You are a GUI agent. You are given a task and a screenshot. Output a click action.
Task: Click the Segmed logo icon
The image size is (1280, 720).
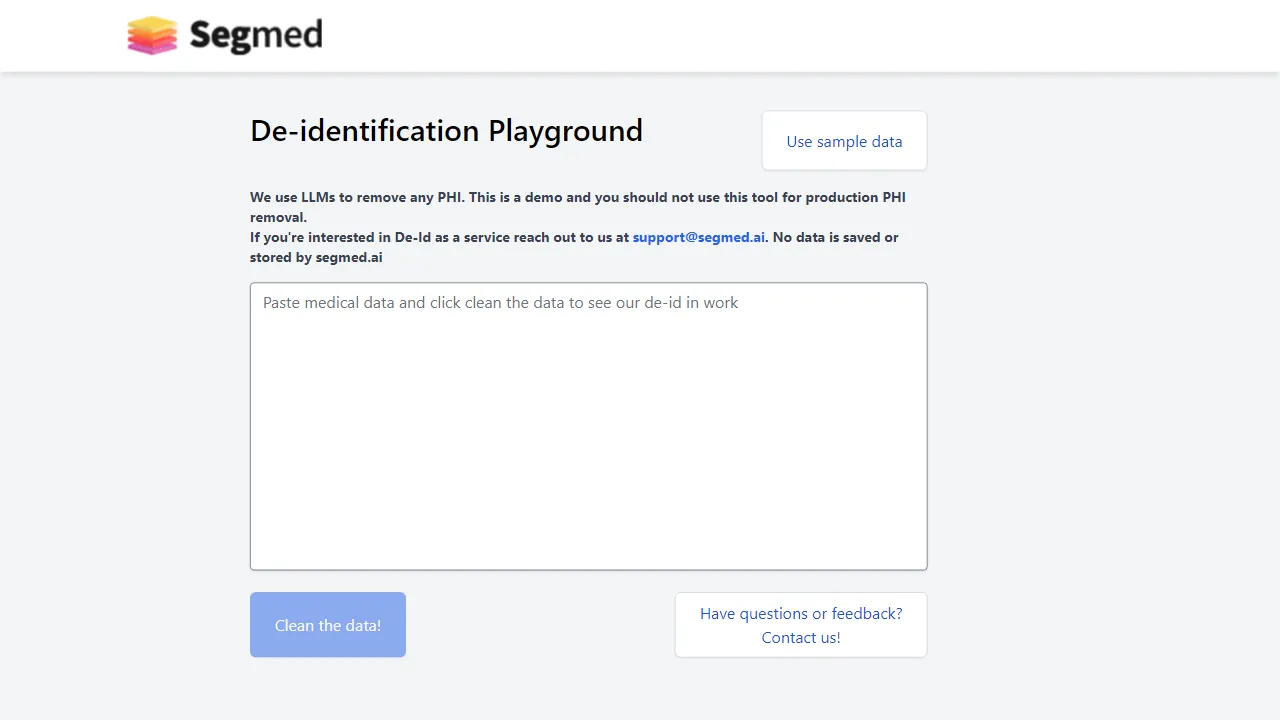(152, 36)
